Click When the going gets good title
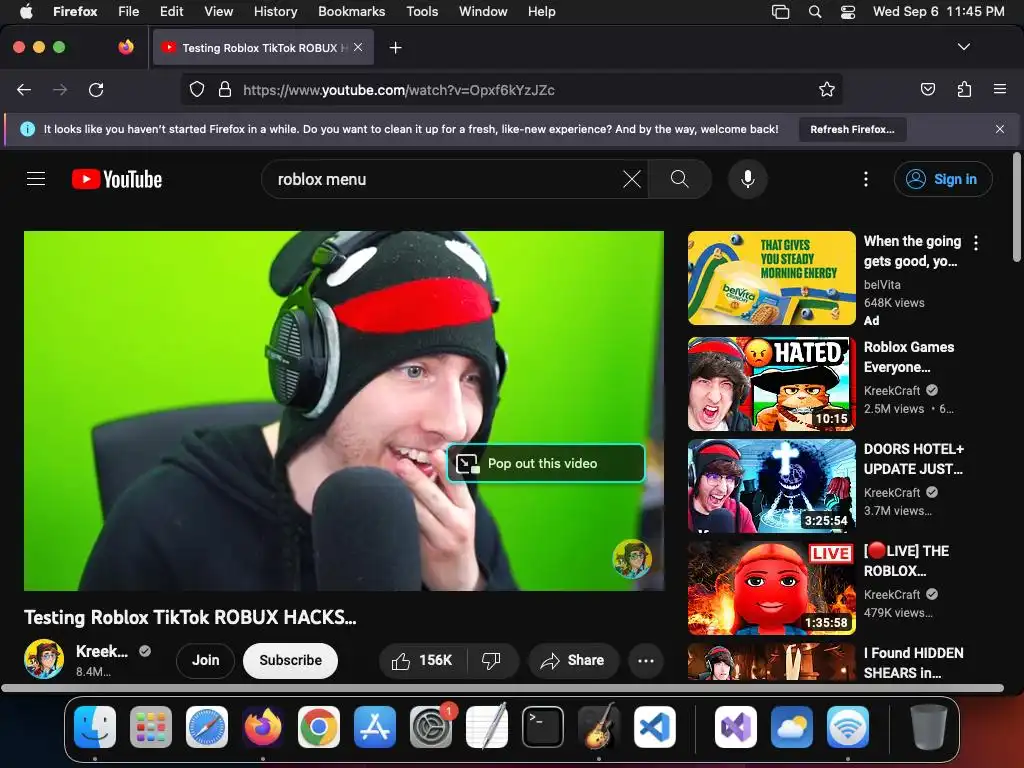 [x=912, y=251]
